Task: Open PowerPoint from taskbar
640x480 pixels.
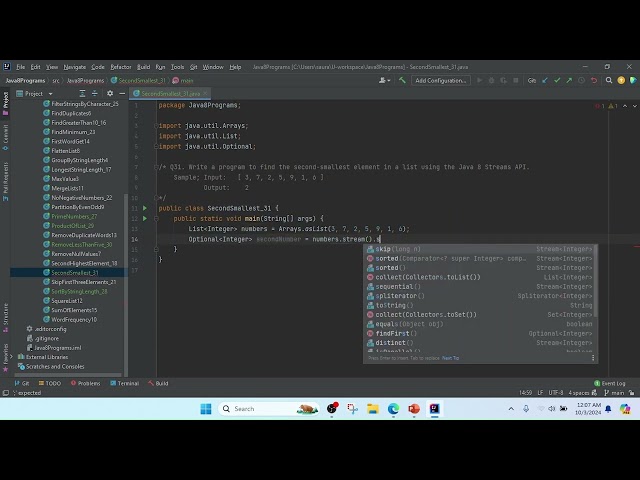Action: [x=414, y=409]
